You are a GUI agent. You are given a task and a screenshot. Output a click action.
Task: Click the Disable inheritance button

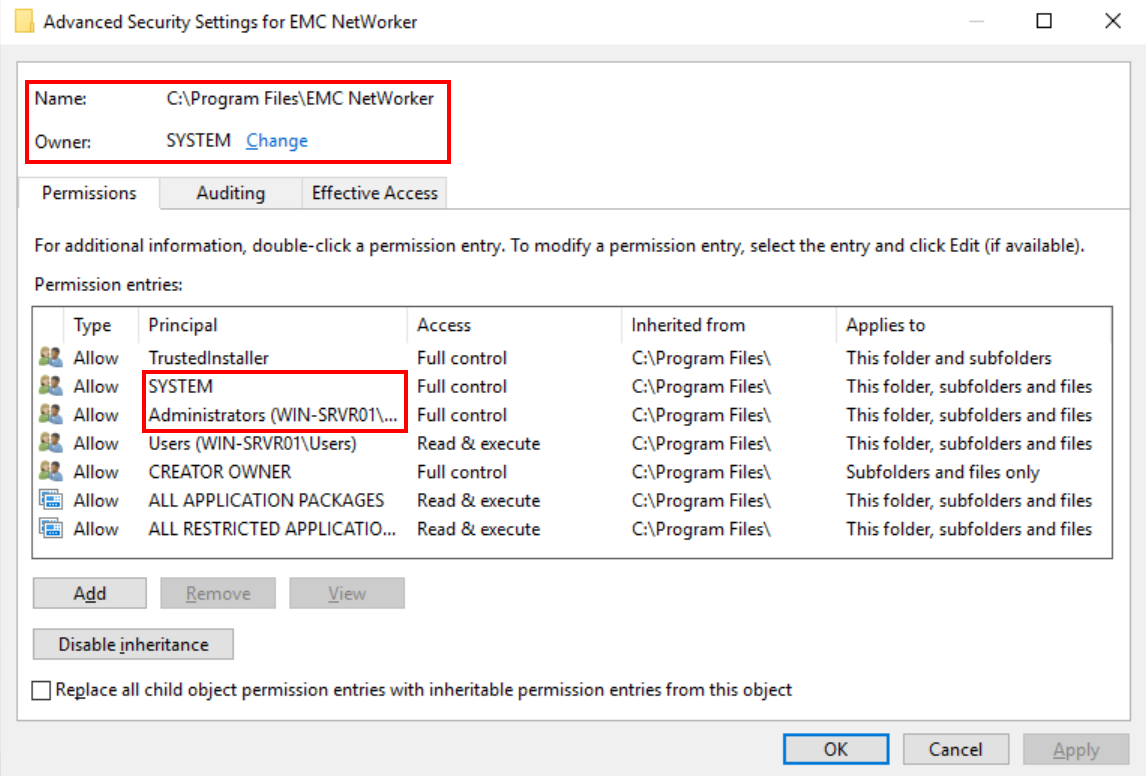tap(132, 643)
